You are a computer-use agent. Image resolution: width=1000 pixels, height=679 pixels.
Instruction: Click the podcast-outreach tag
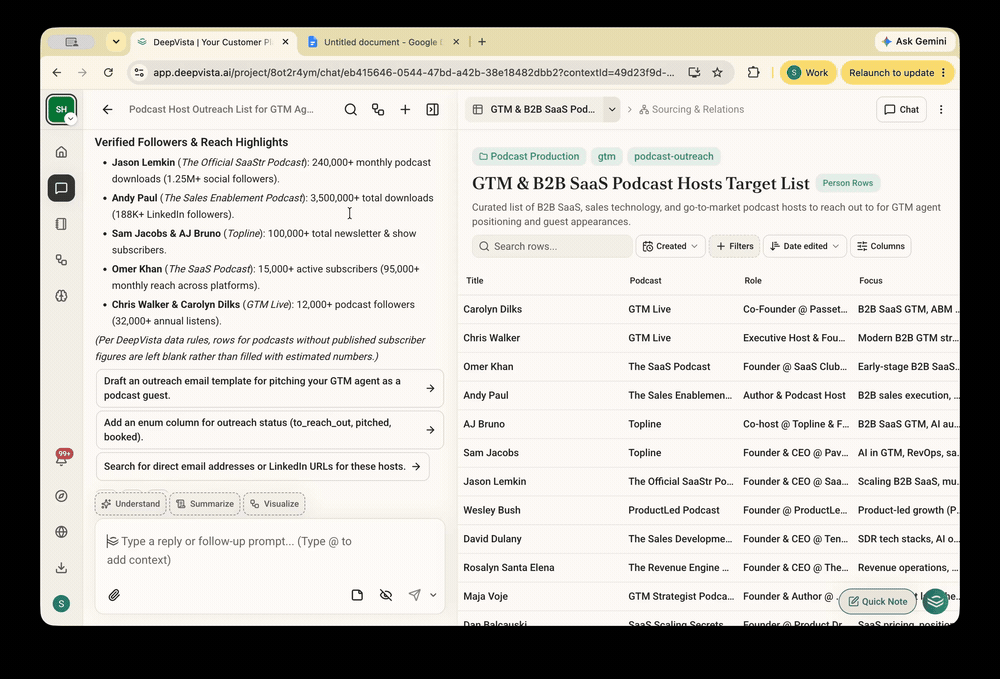[673, 156]
